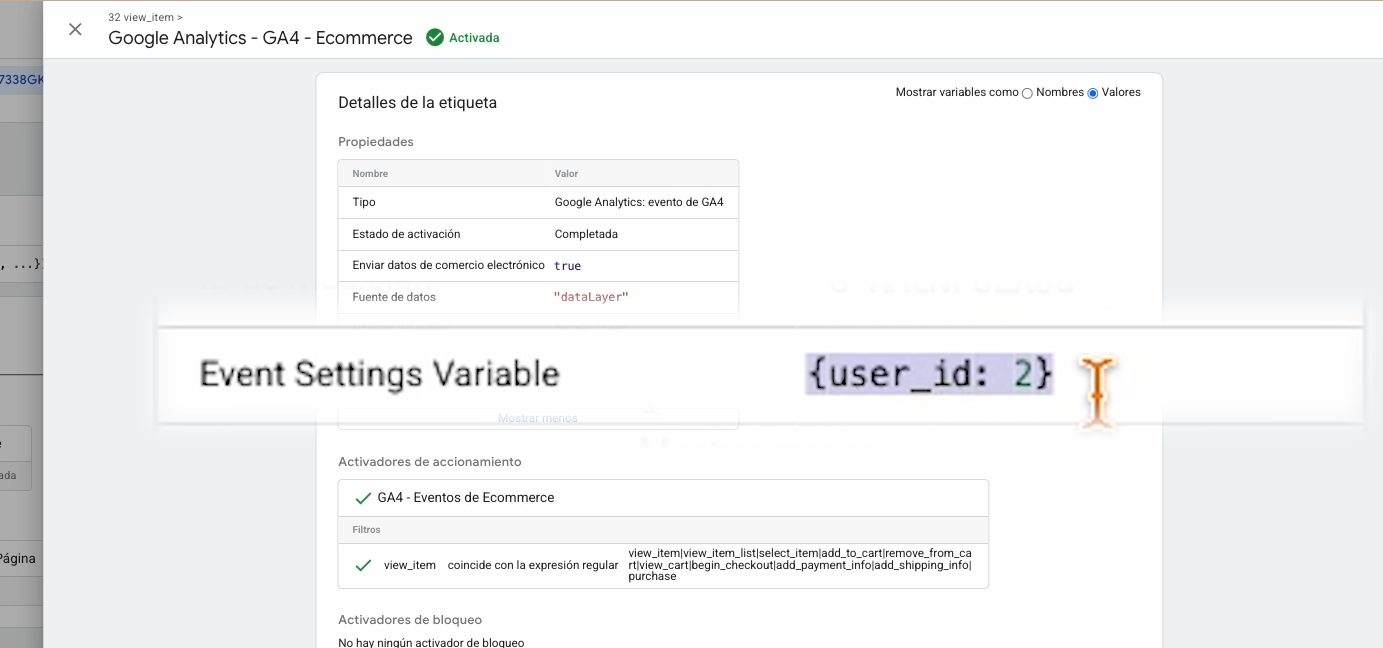Image resolution: width=1383 pixels, height=648 pixels.
Task: Click the Activadores de accionamiento heading
Action: (430, 462)
